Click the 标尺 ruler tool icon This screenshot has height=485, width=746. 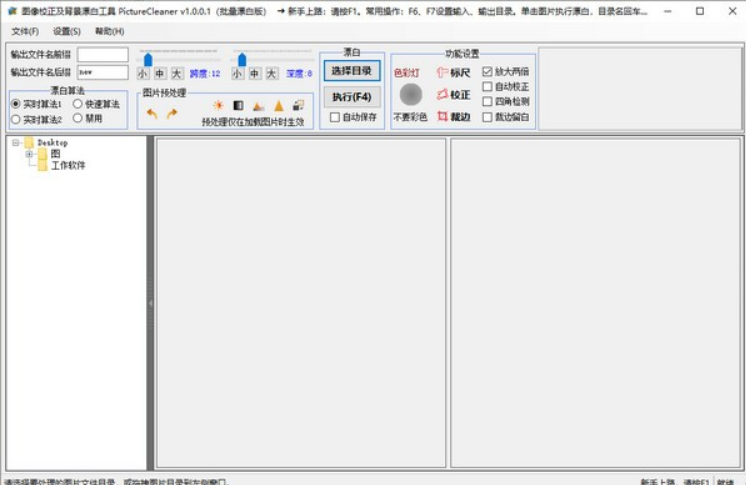coord(442,72)
